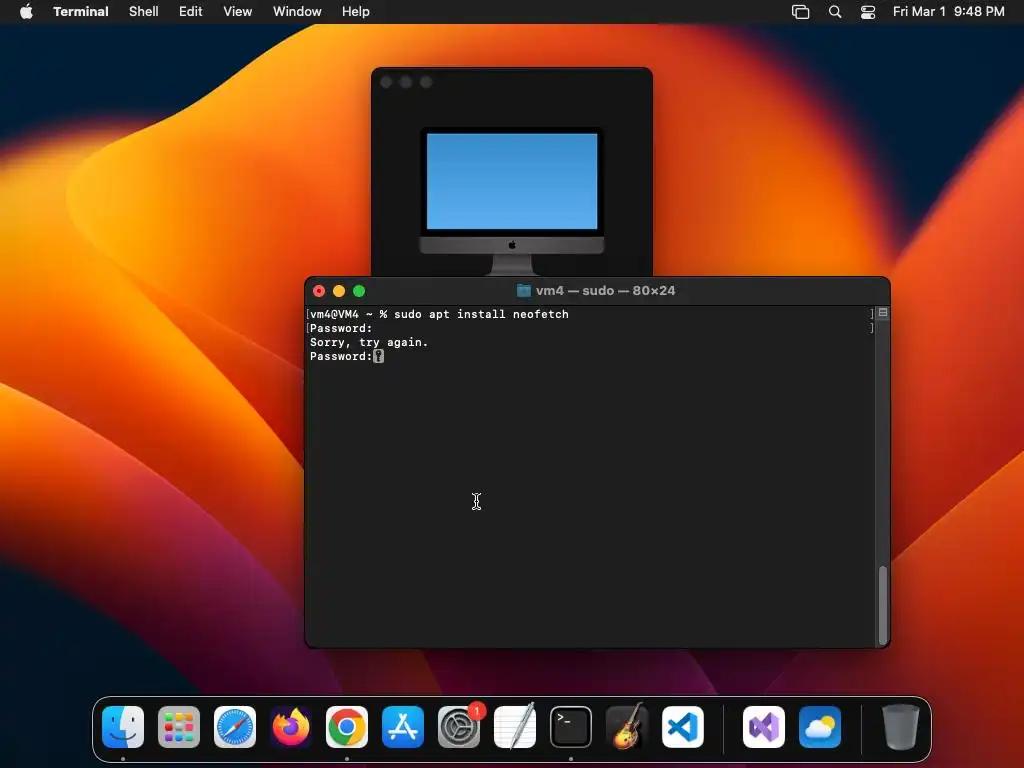Launch Safari from the Dock
The height and width of the screenshot is (768, 1024).
pyautogui.click(x=235, y=726)
